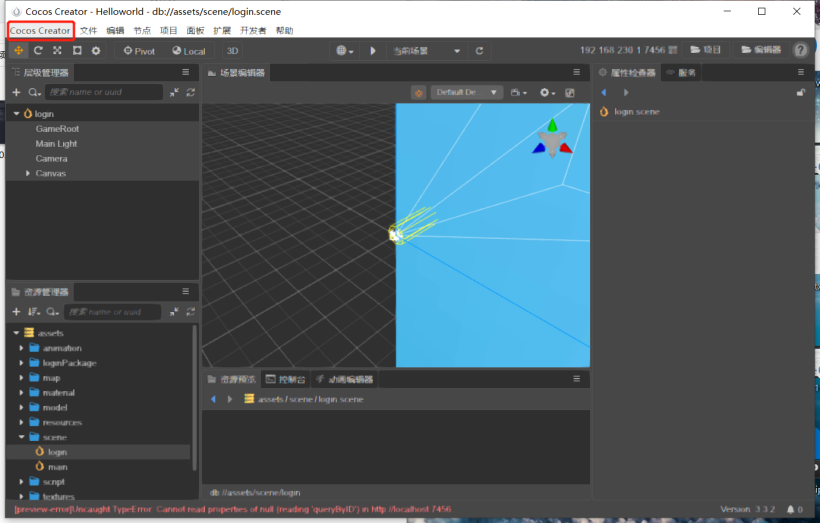Screen dimensions: 820x523
Task: Select the Rect transform tool
Action: pos(77,50)
